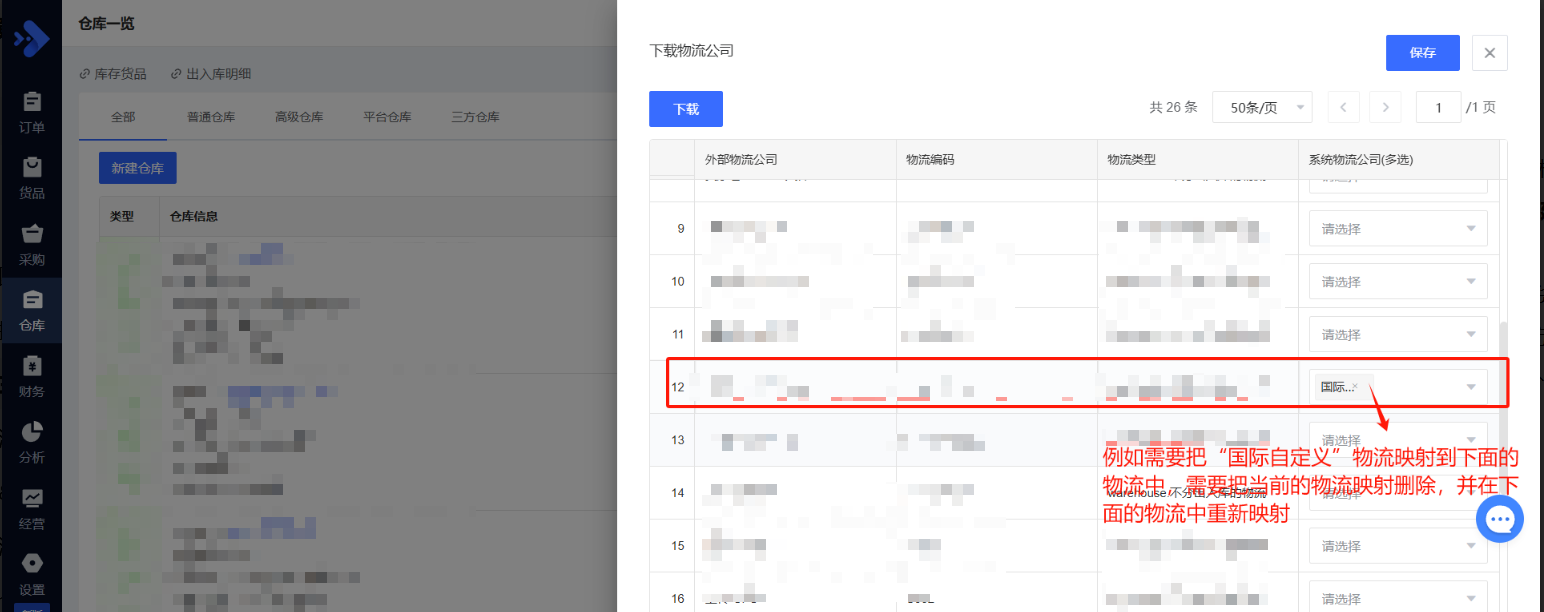Click the blue 下载 button
This screenshot has width=1544, height=612.
coord(685,109)
